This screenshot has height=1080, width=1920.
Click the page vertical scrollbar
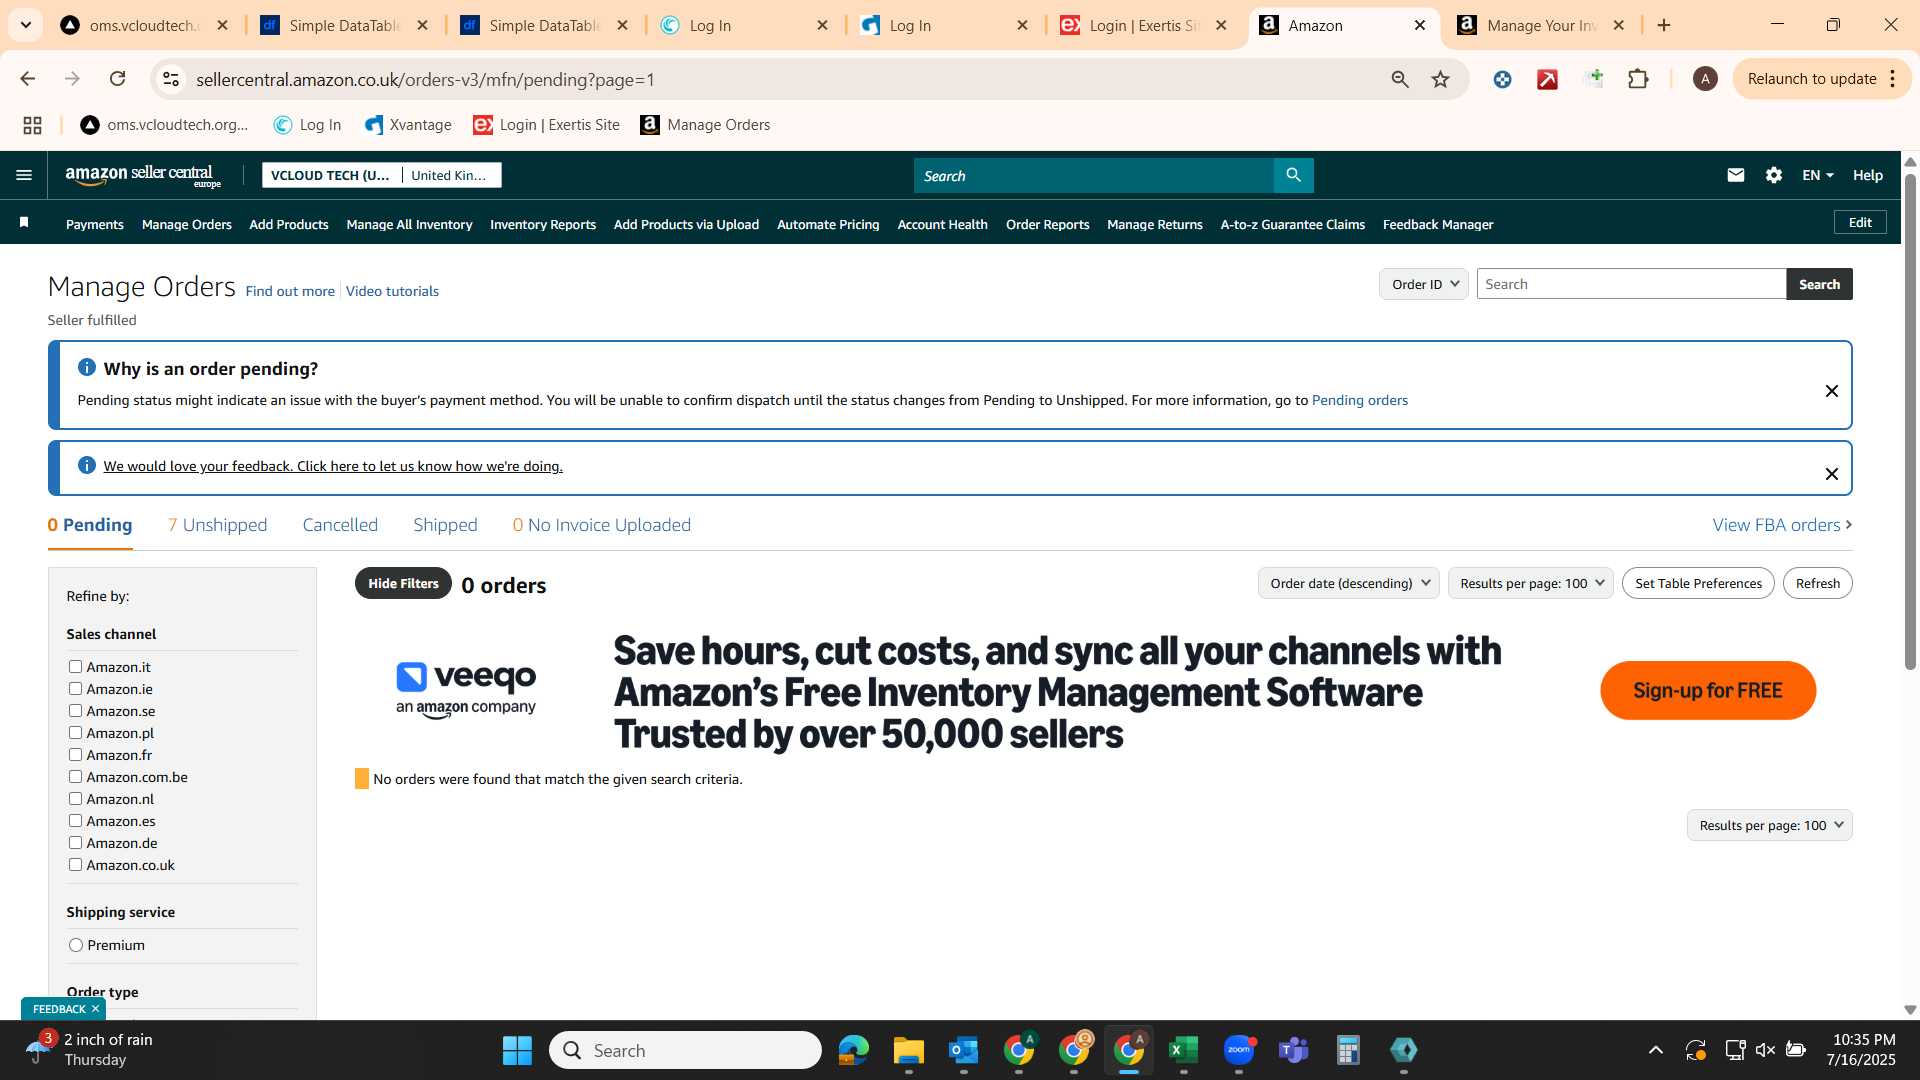point(1910,420)
